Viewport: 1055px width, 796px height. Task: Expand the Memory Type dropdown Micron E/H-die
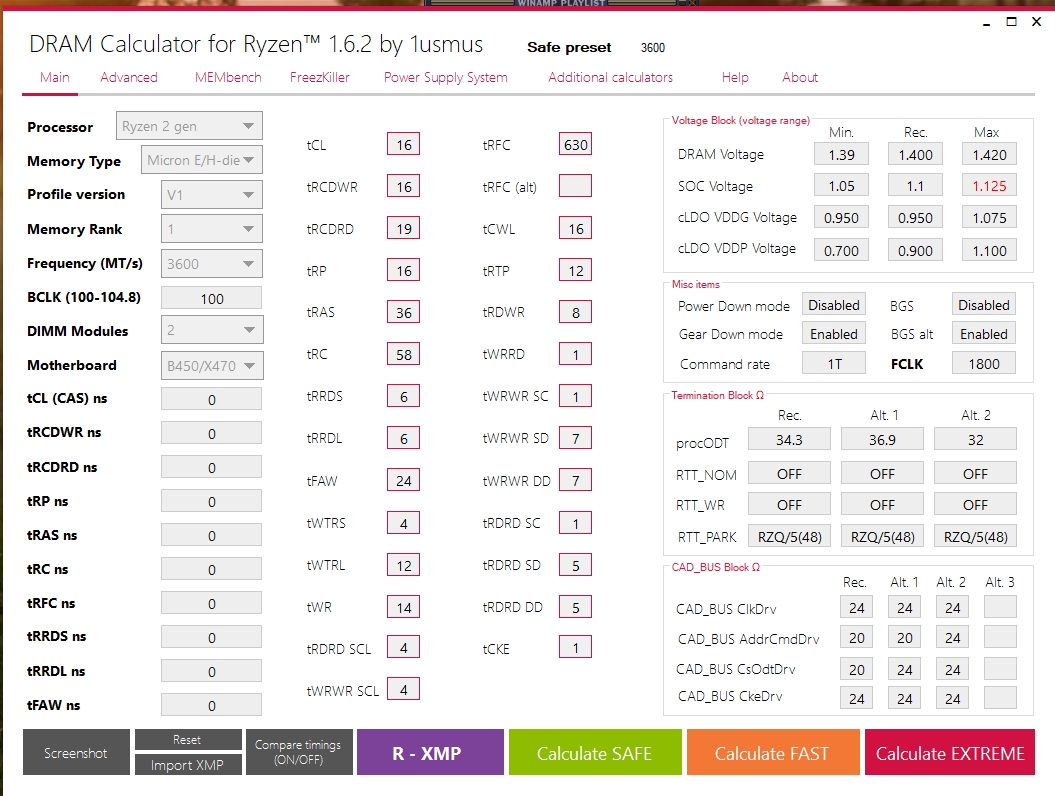202,160
